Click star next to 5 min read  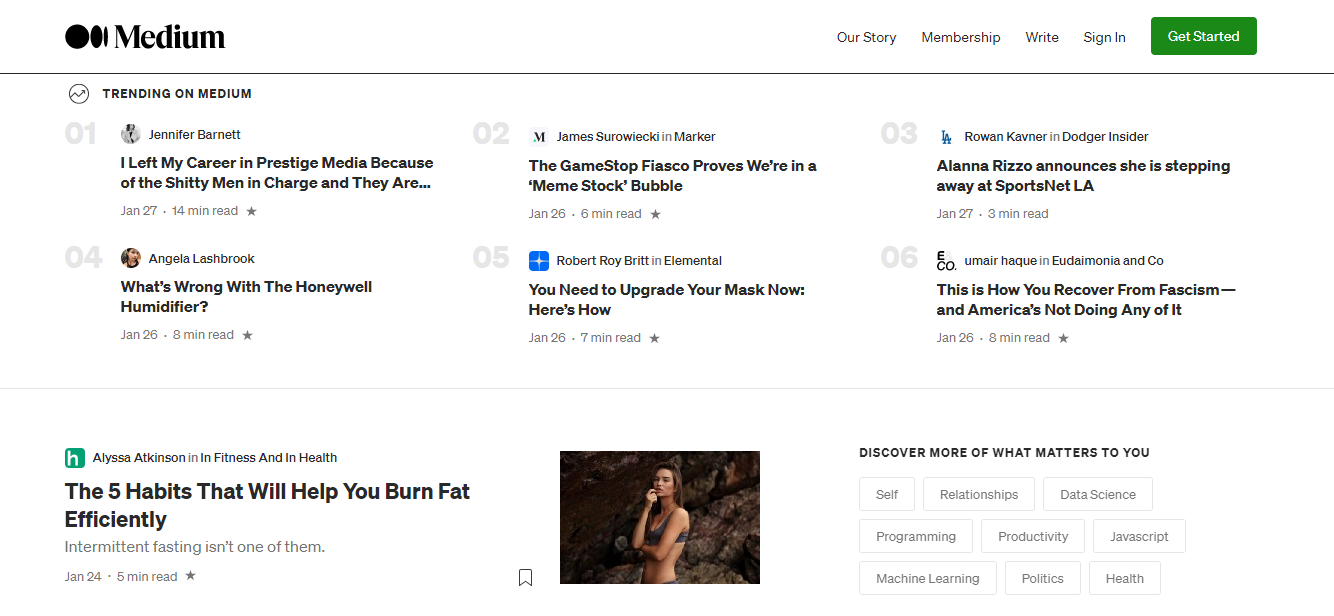pos(191,576)
